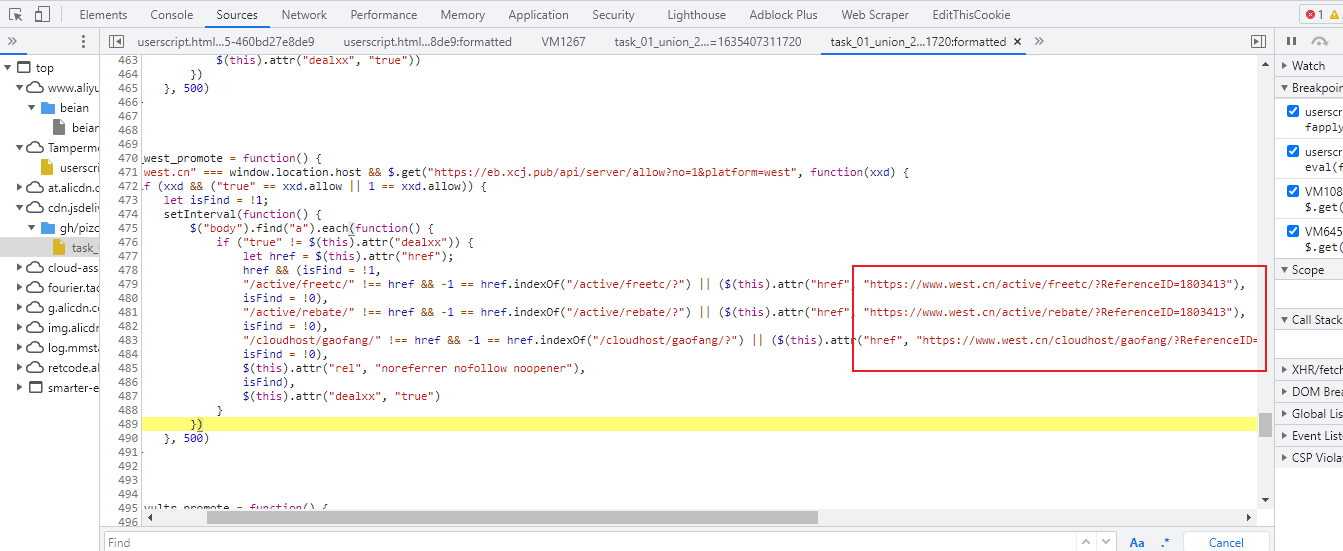Click Cancel in the find bar
Image resolution: width=1343 pixels, height=551 pixels.
click(1226, 542)
